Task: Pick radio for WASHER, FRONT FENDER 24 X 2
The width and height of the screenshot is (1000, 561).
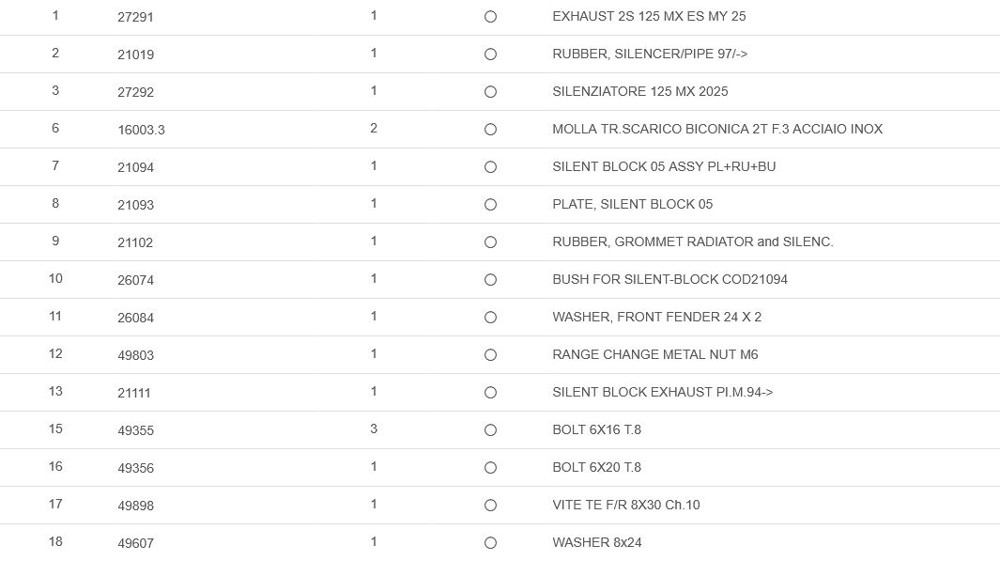Action: 490,318
